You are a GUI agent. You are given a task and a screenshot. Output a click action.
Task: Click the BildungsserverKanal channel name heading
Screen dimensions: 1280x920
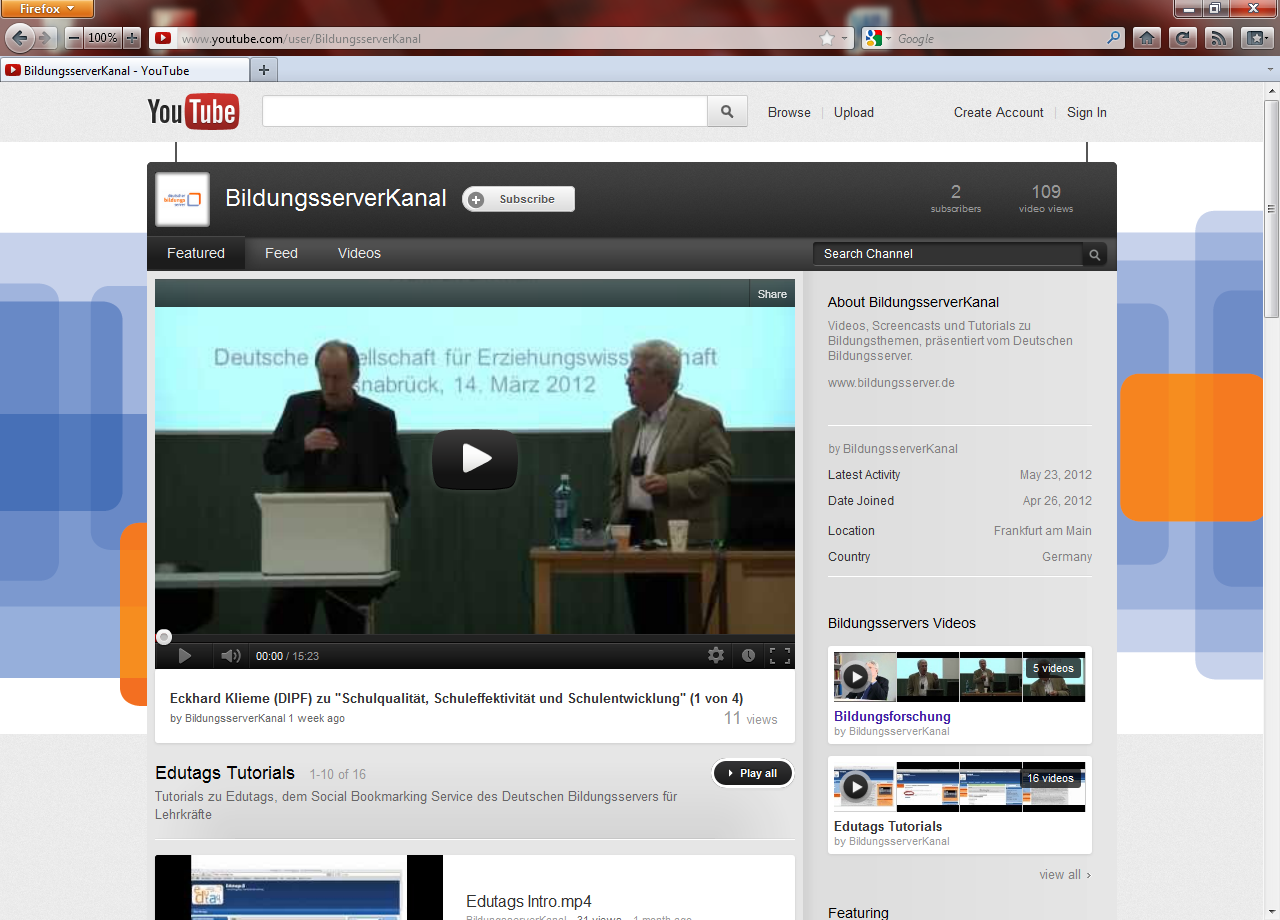click(x=336, y=198)
